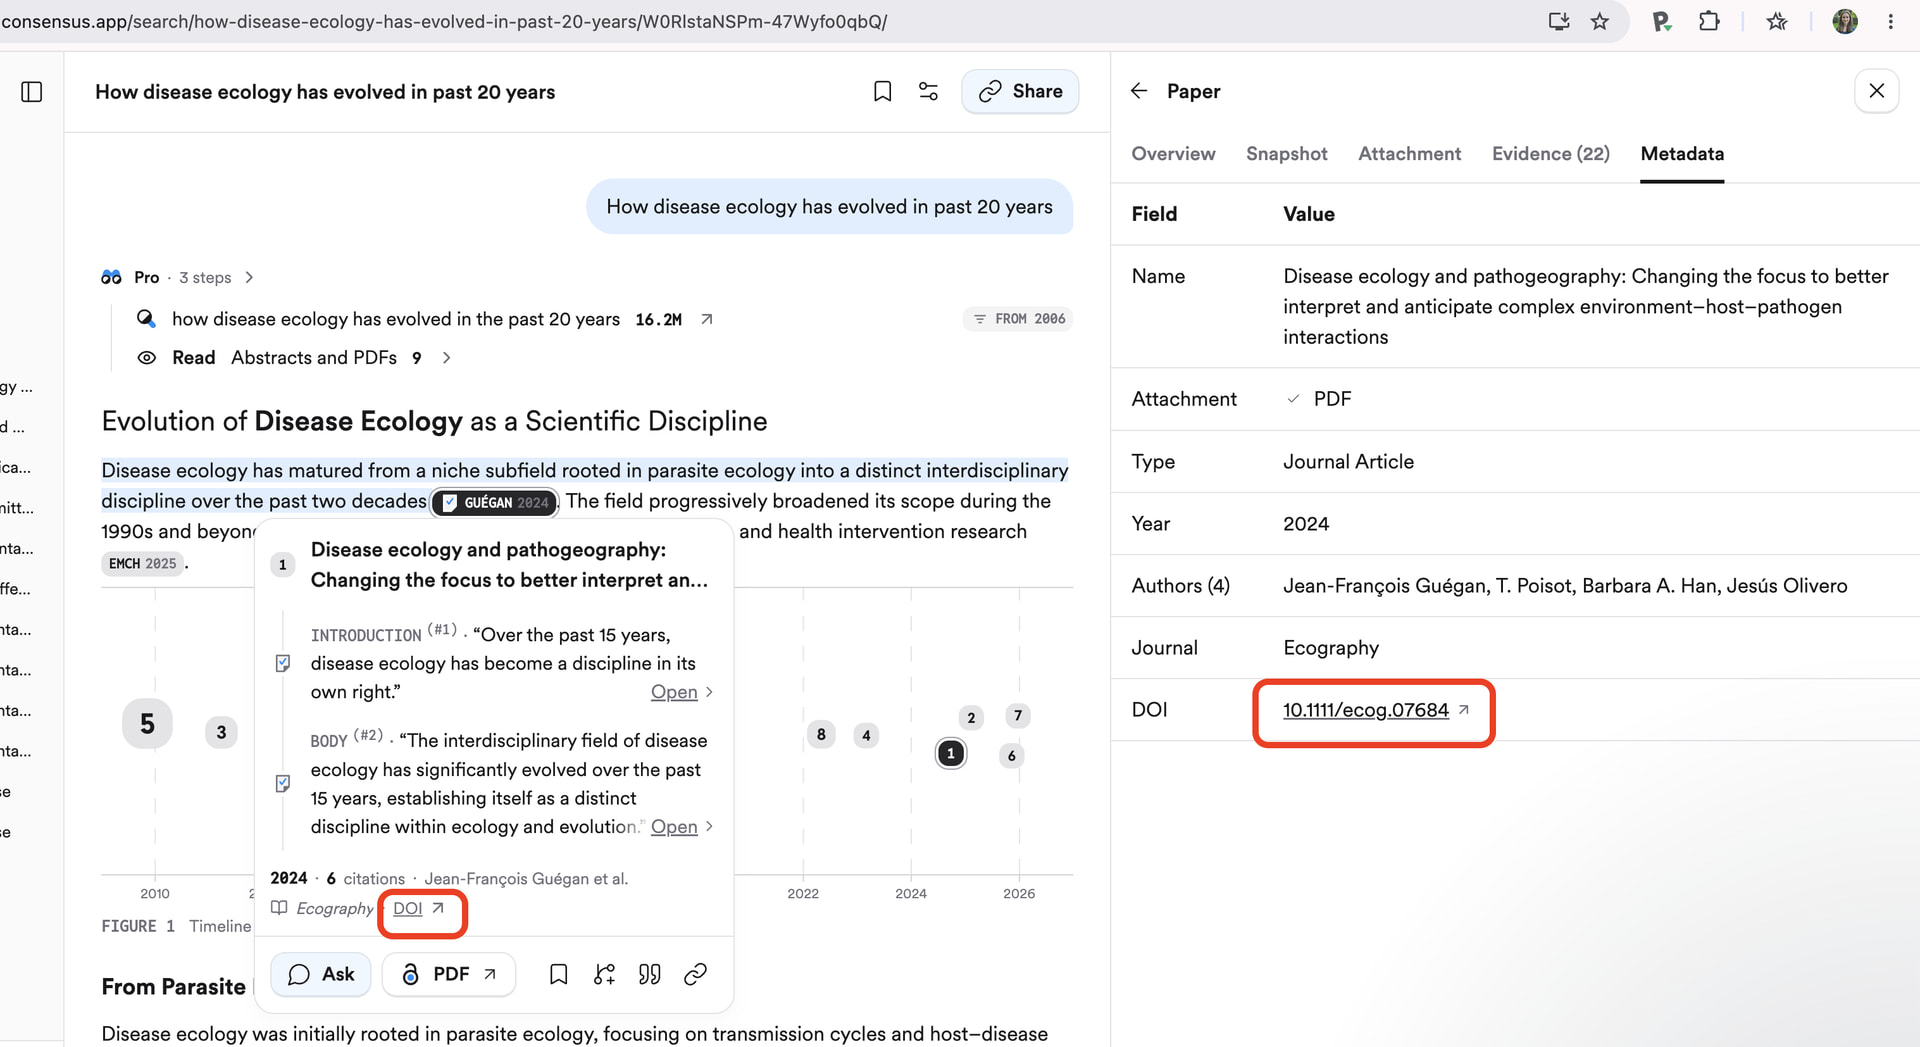
Task: Click the Ask button in popup
Action: point(321,974)
